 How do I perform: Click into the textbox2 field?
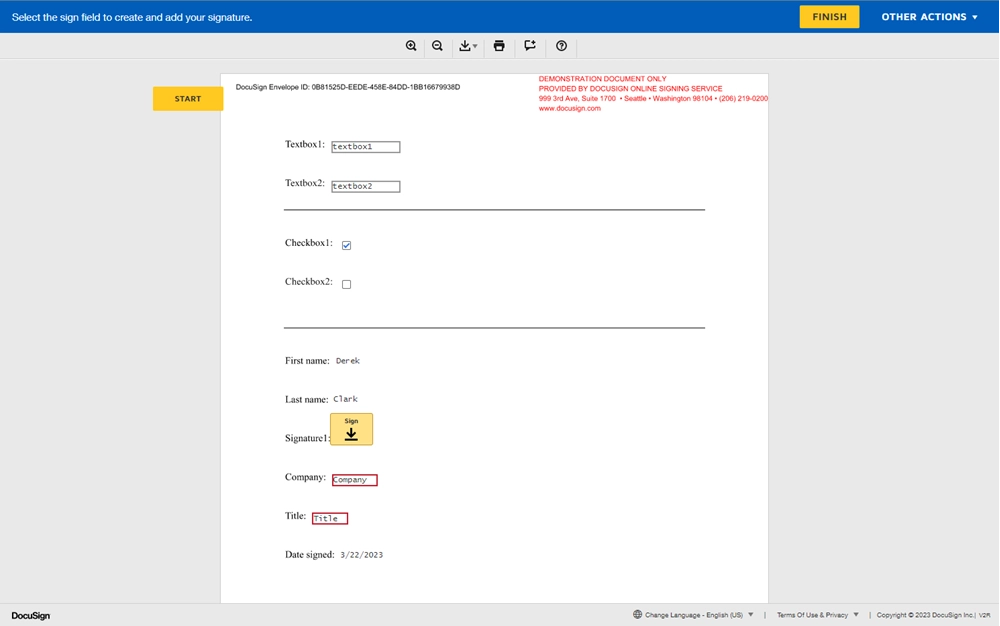(365, 186)
